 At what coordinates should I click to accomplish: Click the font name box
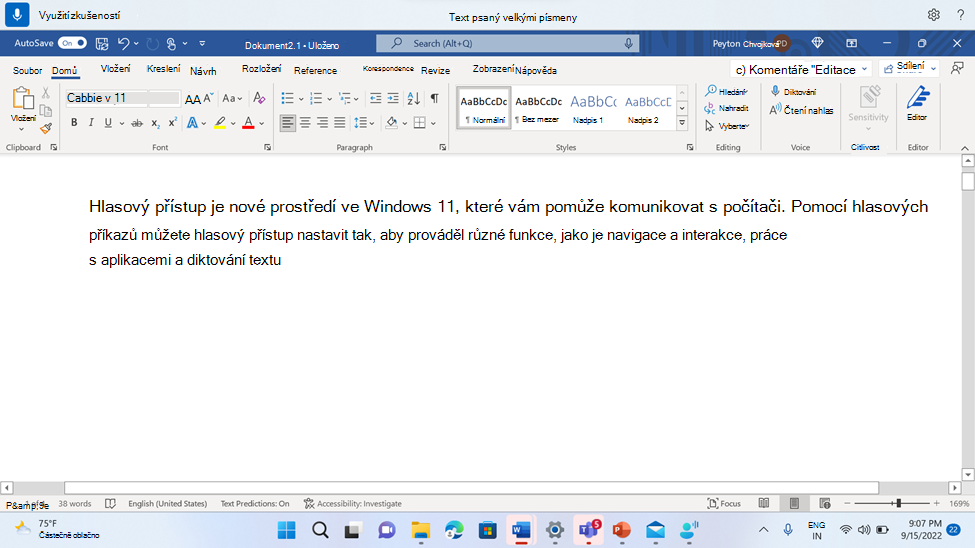click(107, 98)
